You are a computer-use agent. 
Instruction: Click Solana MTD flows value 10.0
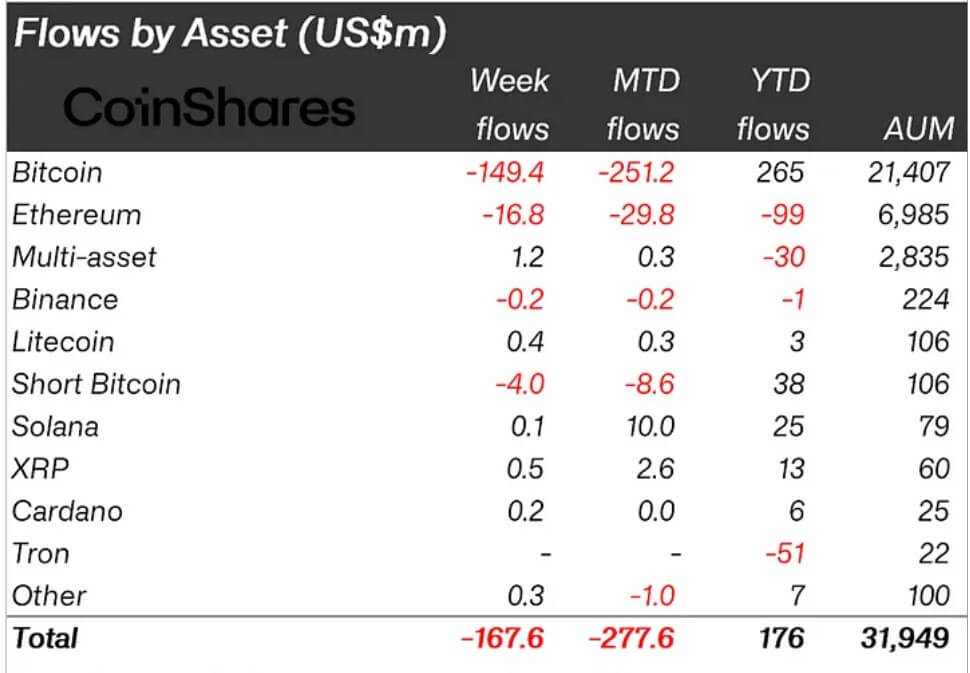pos(650,427)
